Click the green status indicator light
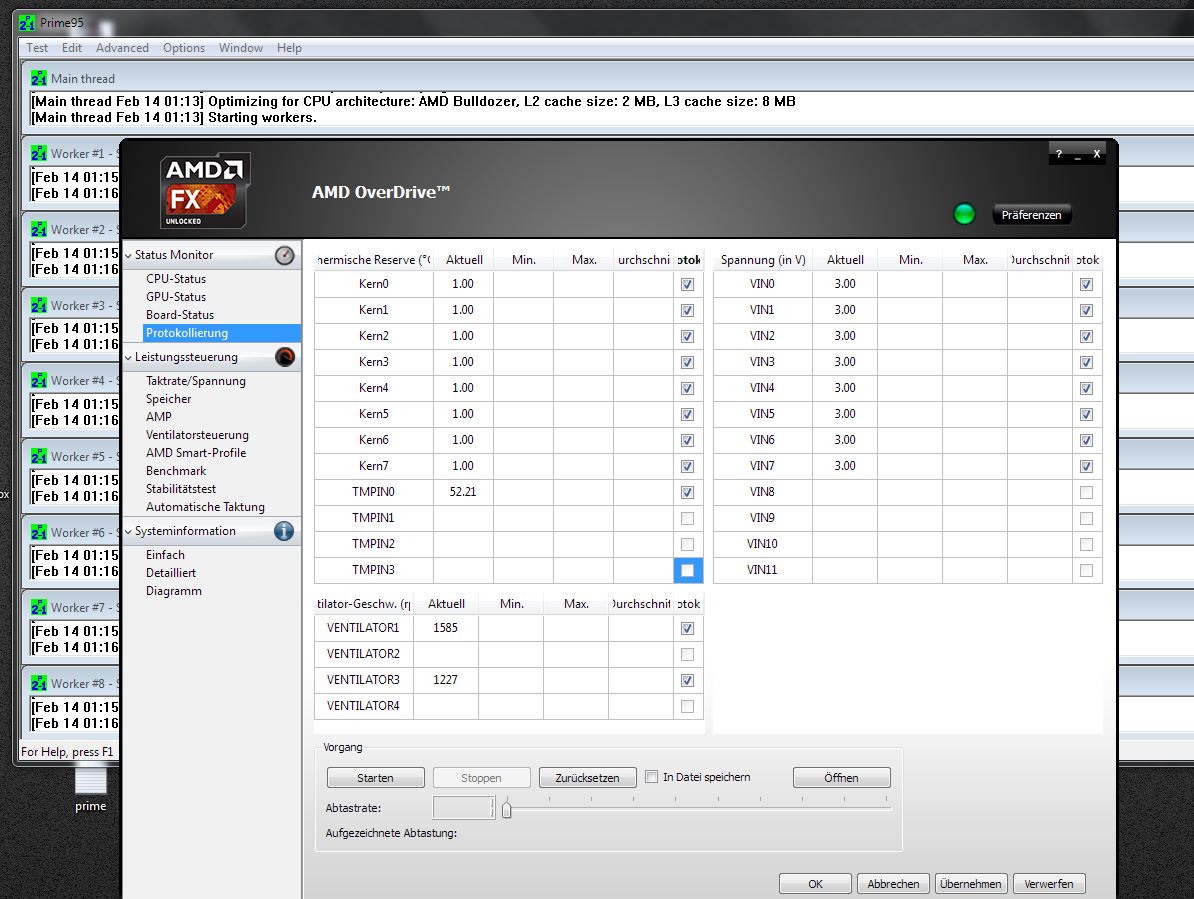 pyautogui.click(x=964, y=214)
